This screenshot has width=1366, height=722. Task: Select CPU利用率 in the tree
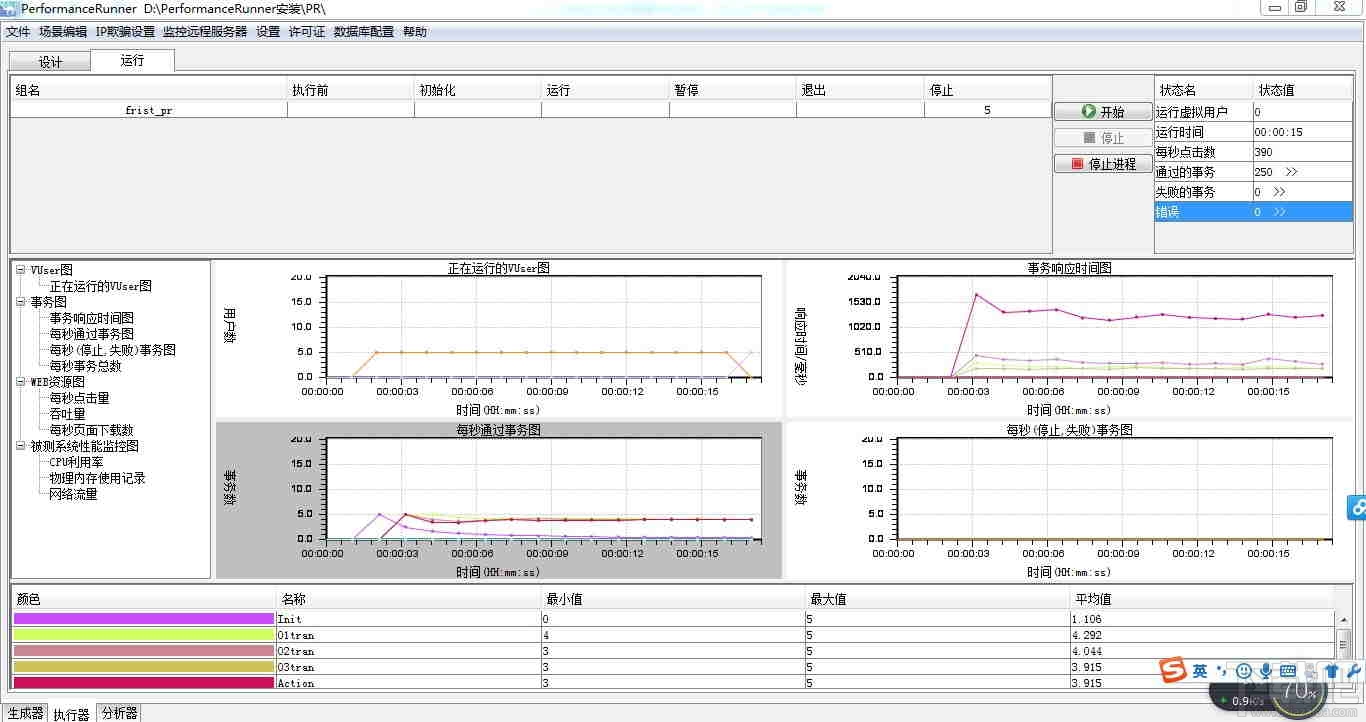click(x=77, y=462)
